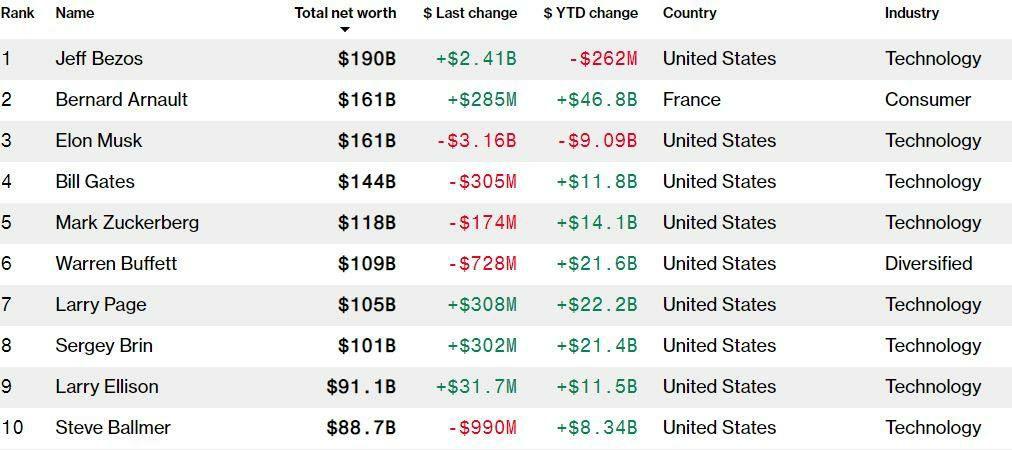Click France in the Country column

pos(691,100)
